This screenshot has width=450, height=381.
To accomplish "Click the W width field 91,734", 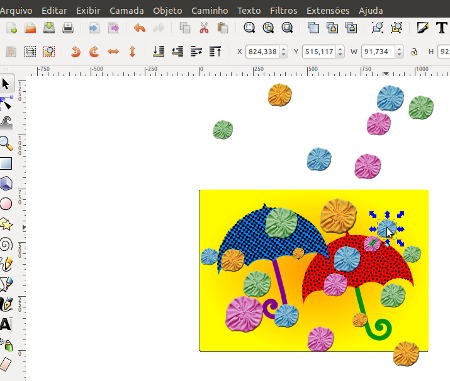I will pyautogui.click(x=378, y=52).
